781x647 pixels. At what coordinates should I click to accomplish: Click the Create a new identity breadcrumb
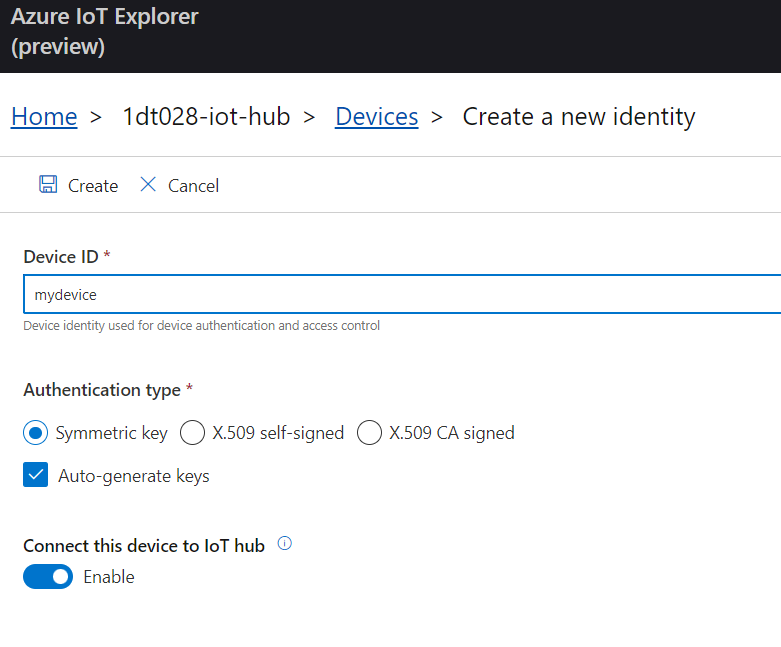tap(578, 117)
